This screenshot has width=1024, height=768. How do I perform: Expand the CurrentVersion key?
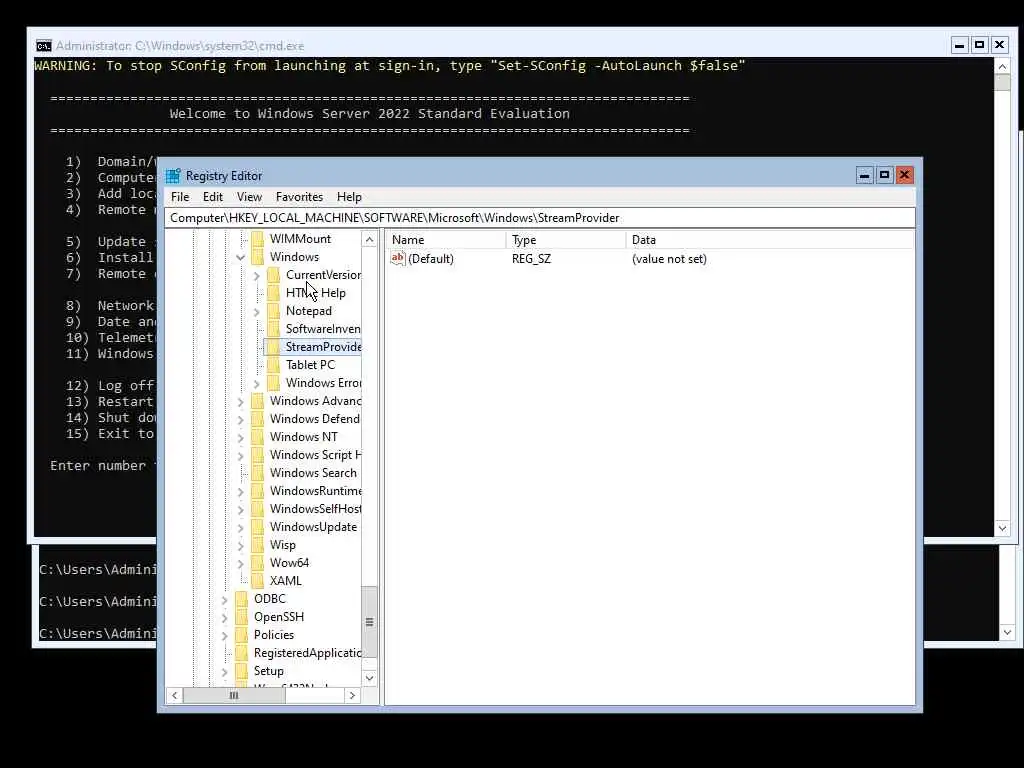257,276
